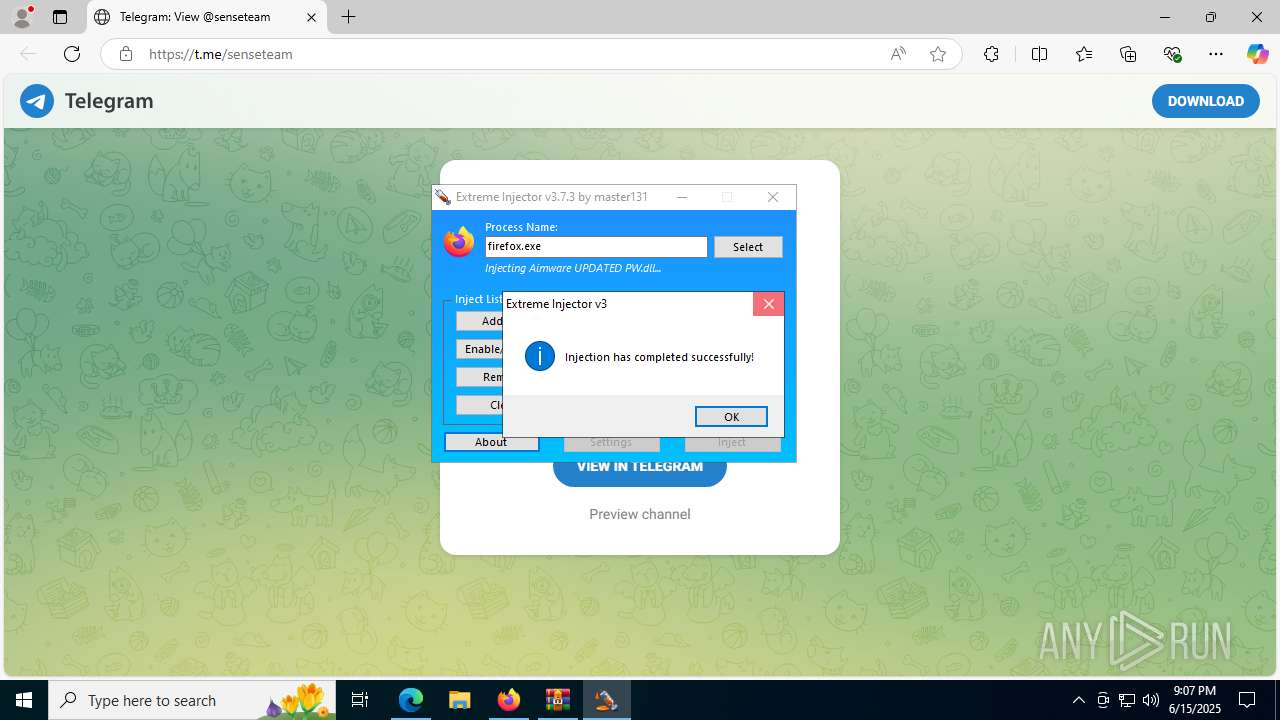The height and width of the screenshot is (720, 1280).
Task: Open Tab actions menu icon
Action: pyautogui.click(x=60, y=17)
